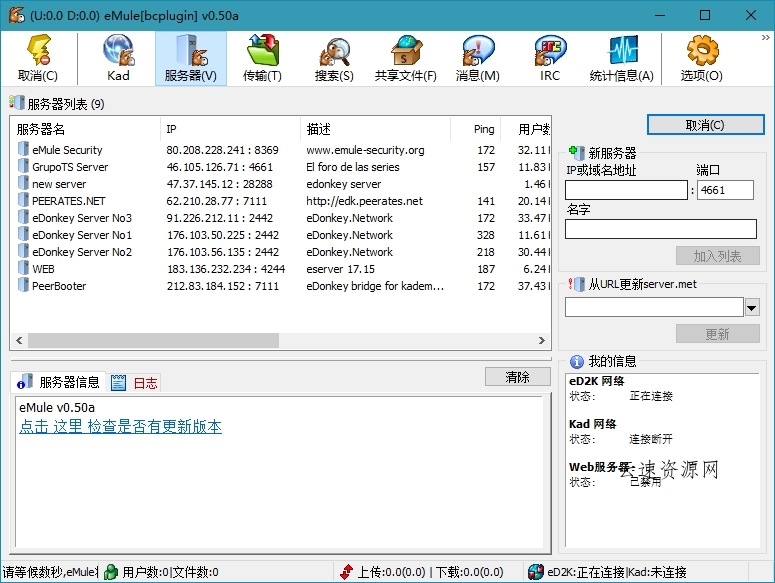Click the server icon of new server row
This screenshot has height=583, width=775.
[x=23, y=183]
